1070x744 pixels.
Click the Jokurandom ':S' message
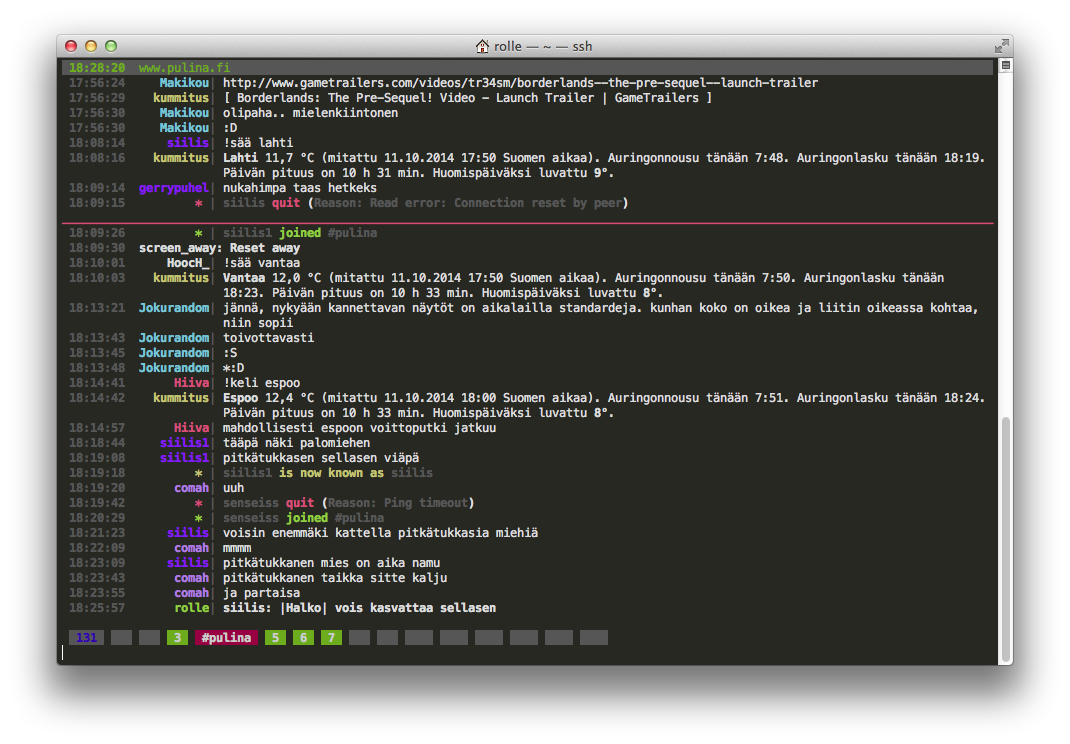click(x=230, y=353)
